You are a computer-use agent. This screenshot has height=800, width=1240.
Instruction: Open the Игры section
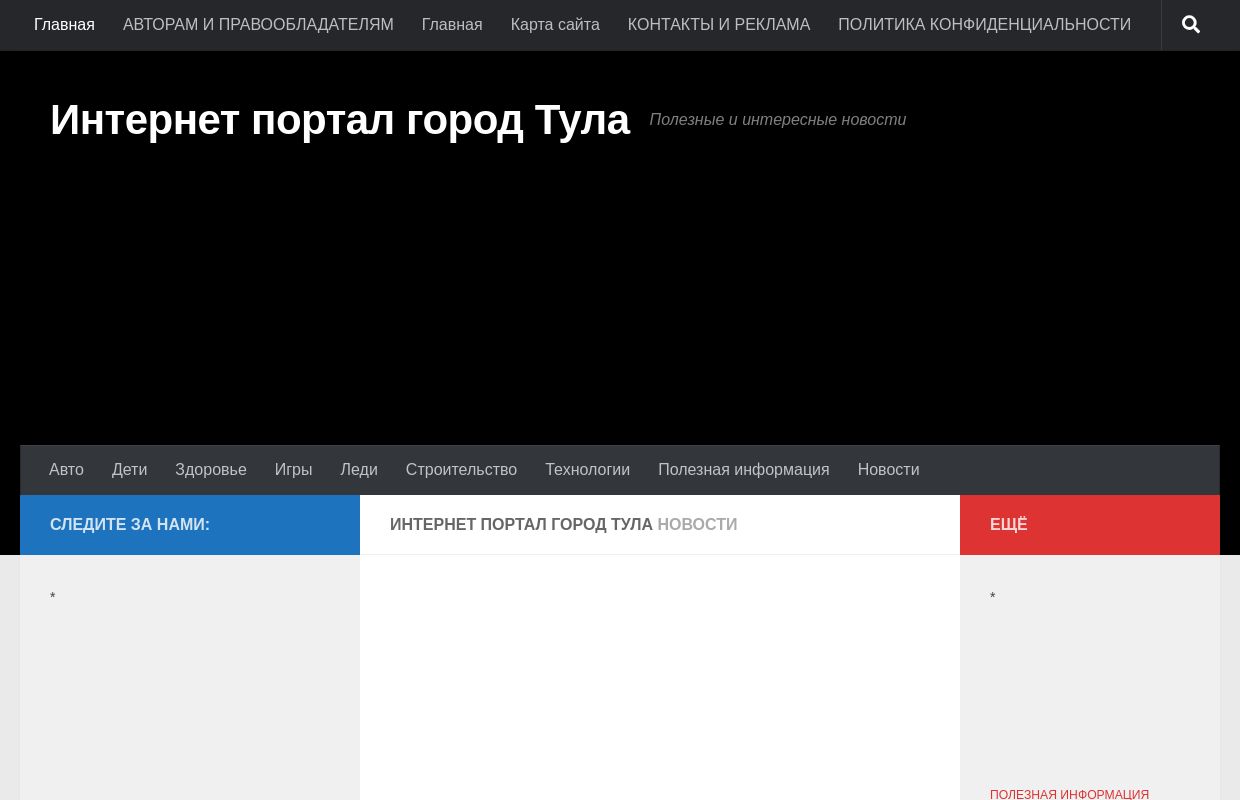pos(293,469)
